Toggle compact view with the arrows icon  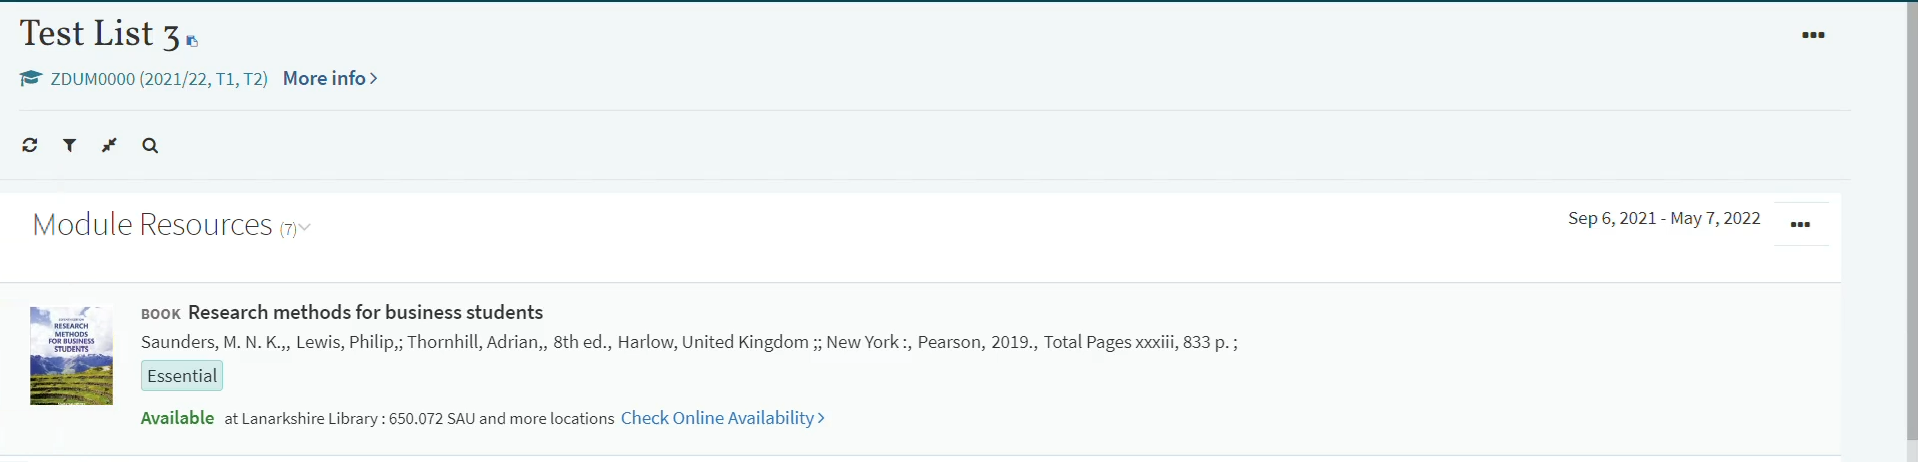click(x=109, y=145)
